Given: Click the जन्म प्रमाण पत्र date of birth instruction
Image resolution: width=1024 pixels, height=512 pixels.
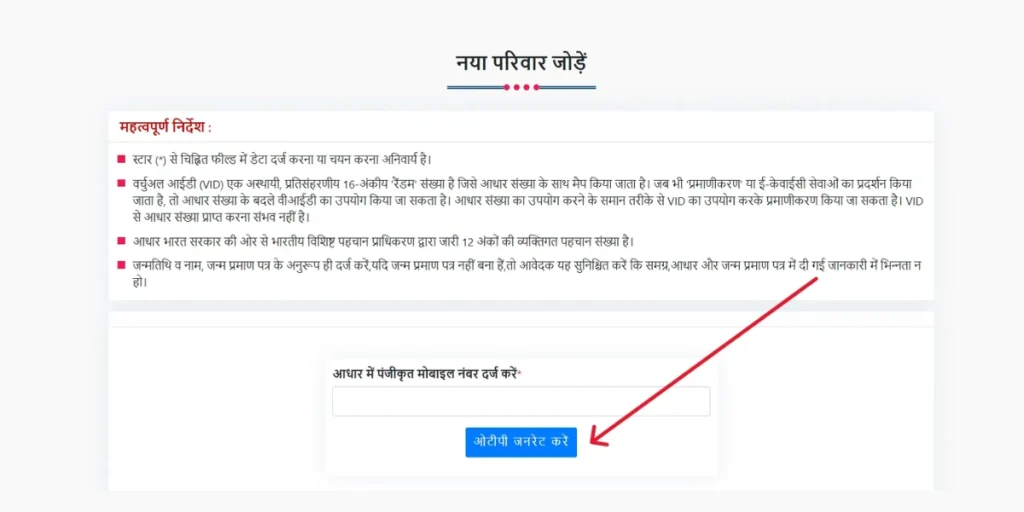Looking at the screenshot, I should (526, 274).
